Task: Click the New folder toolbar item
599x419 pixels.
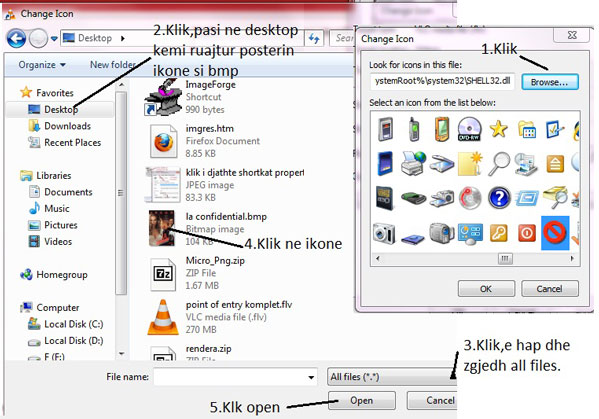Action: click(112, 65)
